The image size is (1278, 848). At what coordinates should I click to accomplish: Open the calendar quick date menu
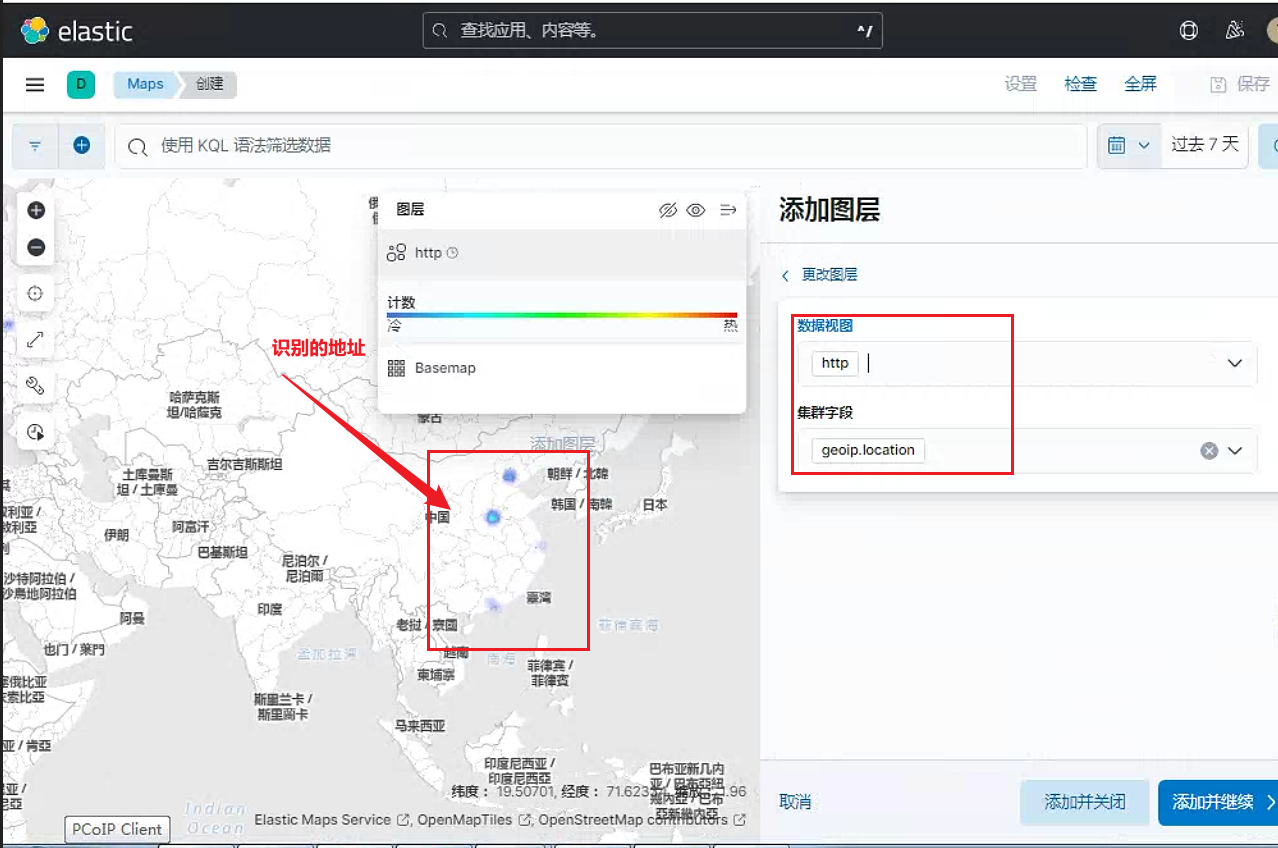coord(1130,146)
